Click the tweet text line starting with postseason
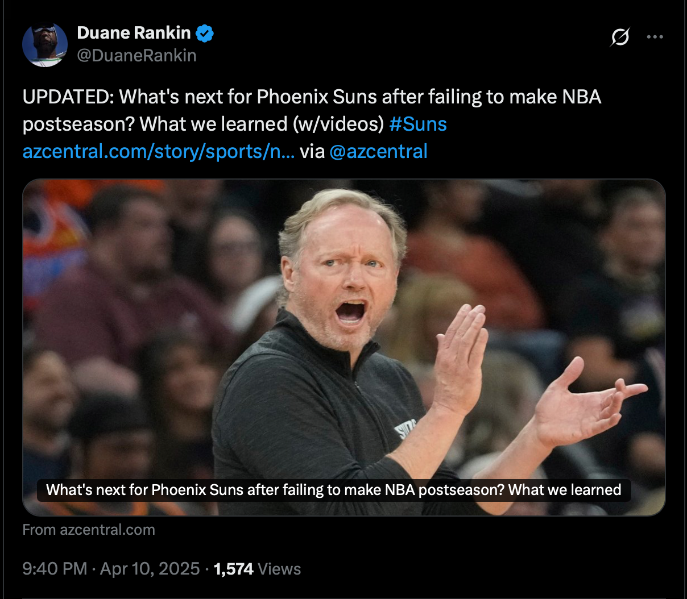Image resolution: width=687 pixels, height=599 pixels. [x=234, y=124]
